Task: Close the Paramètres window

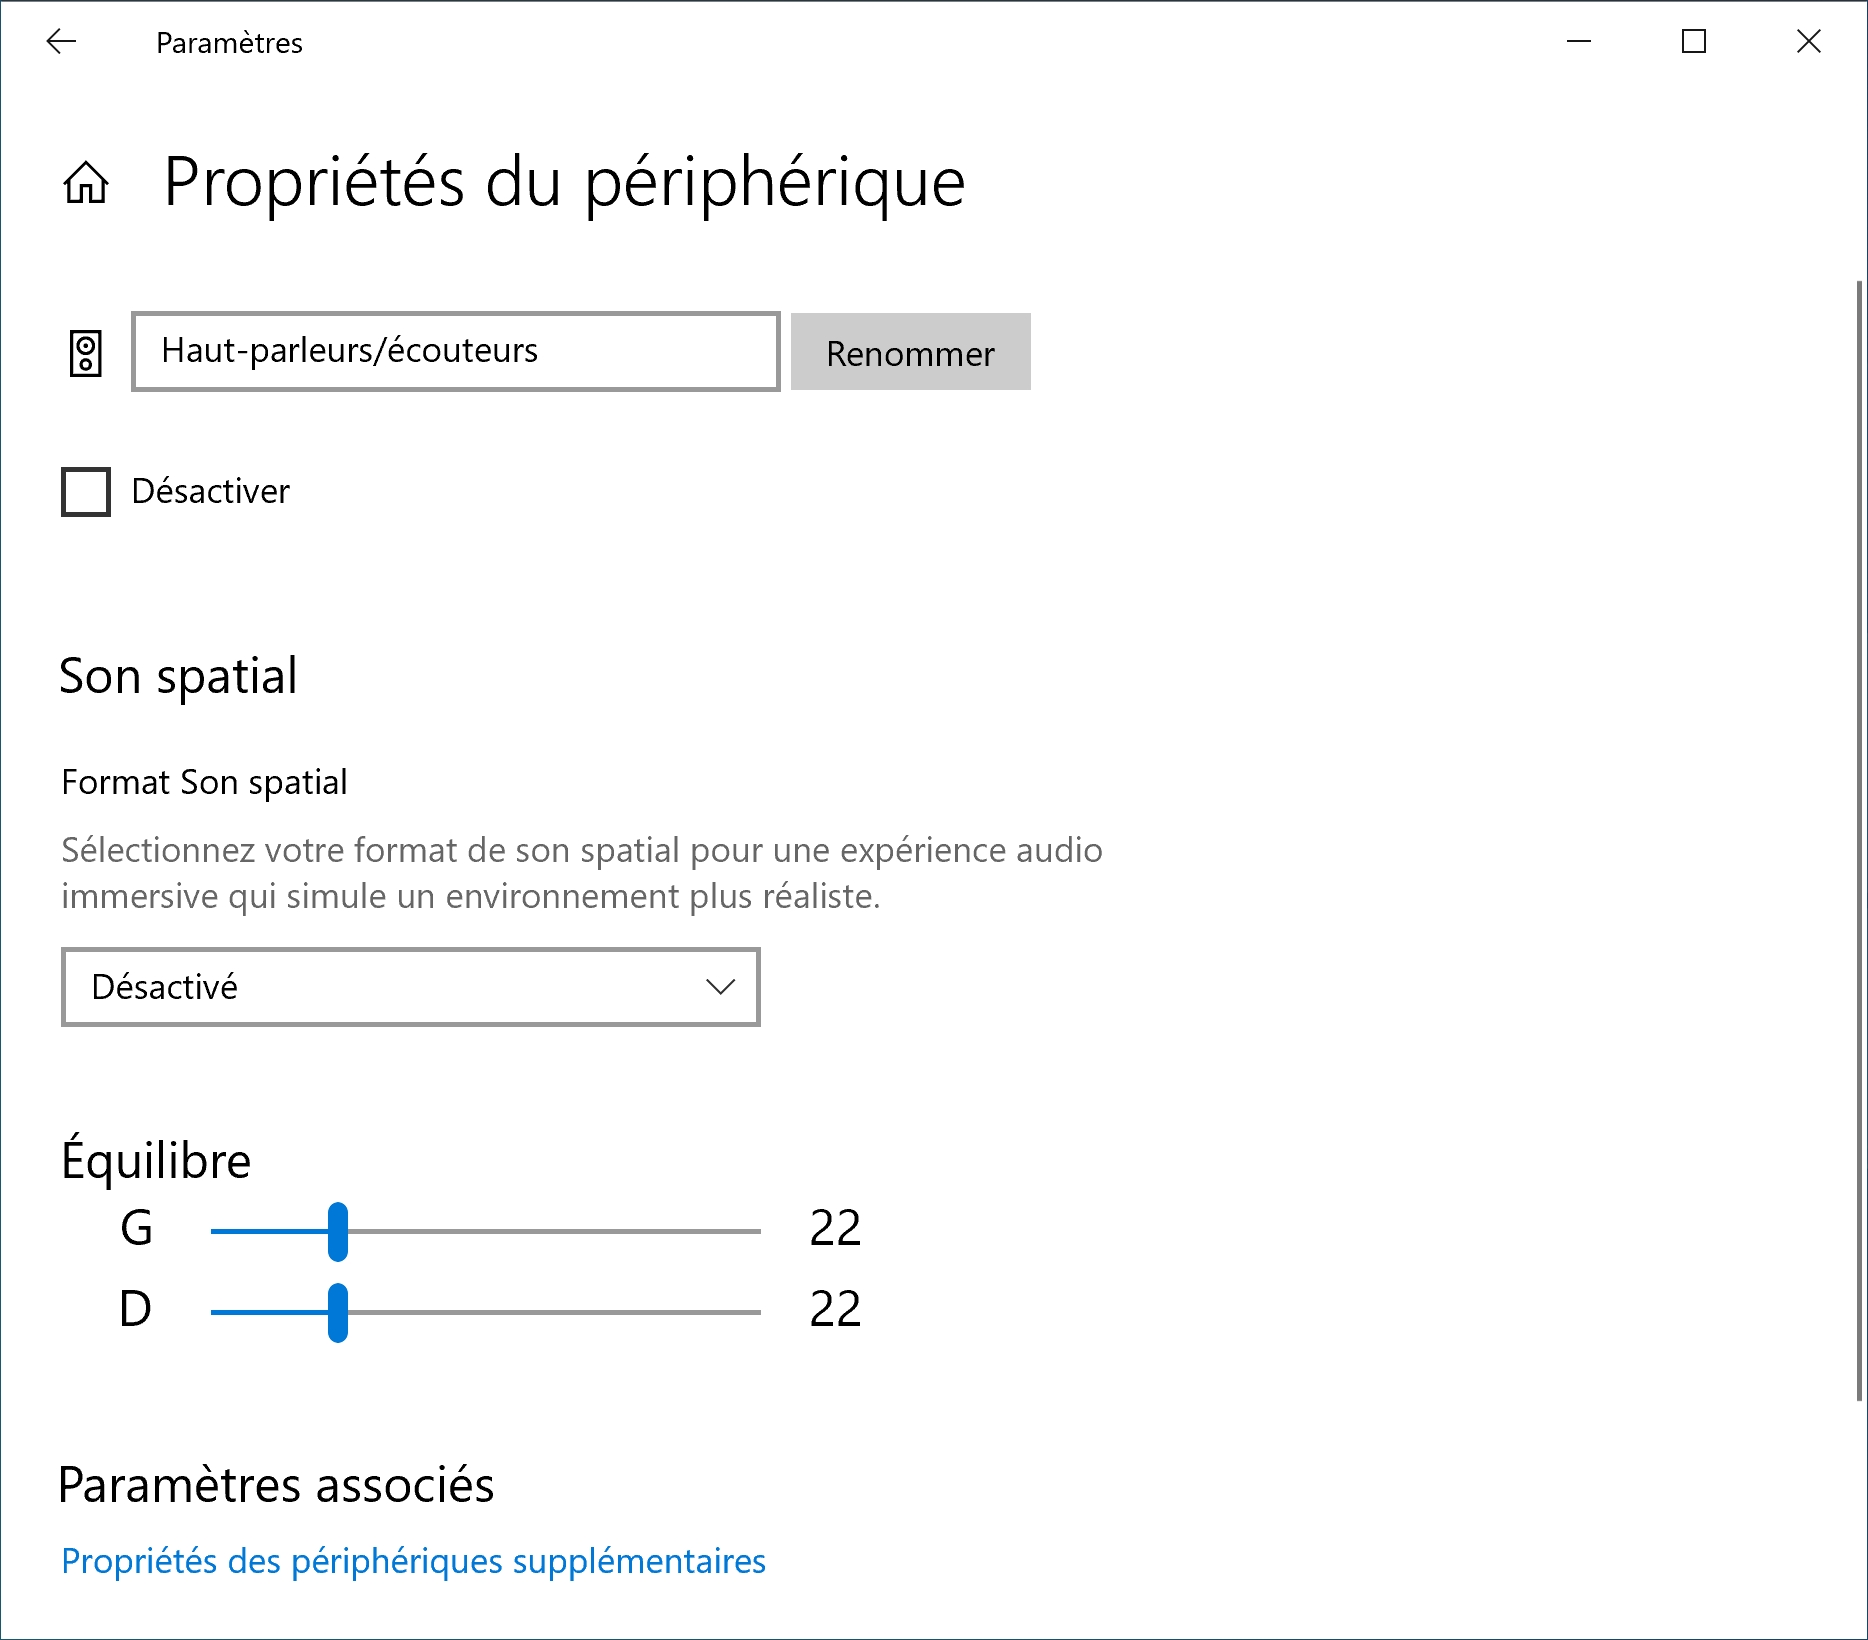Action: [1809, 42]
